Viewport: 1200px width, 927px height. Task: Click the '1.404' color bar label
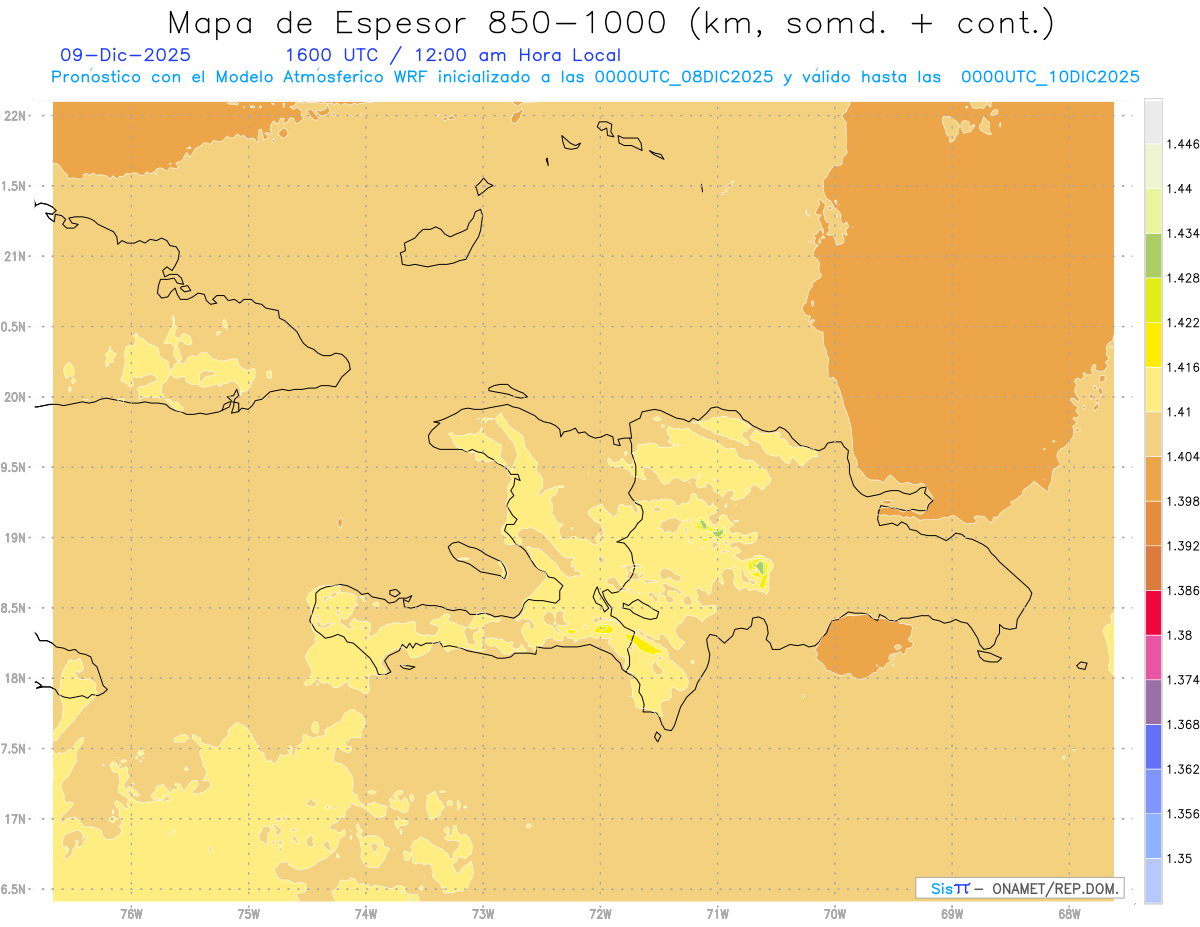pyautogui.click(x=1183, y=456)
